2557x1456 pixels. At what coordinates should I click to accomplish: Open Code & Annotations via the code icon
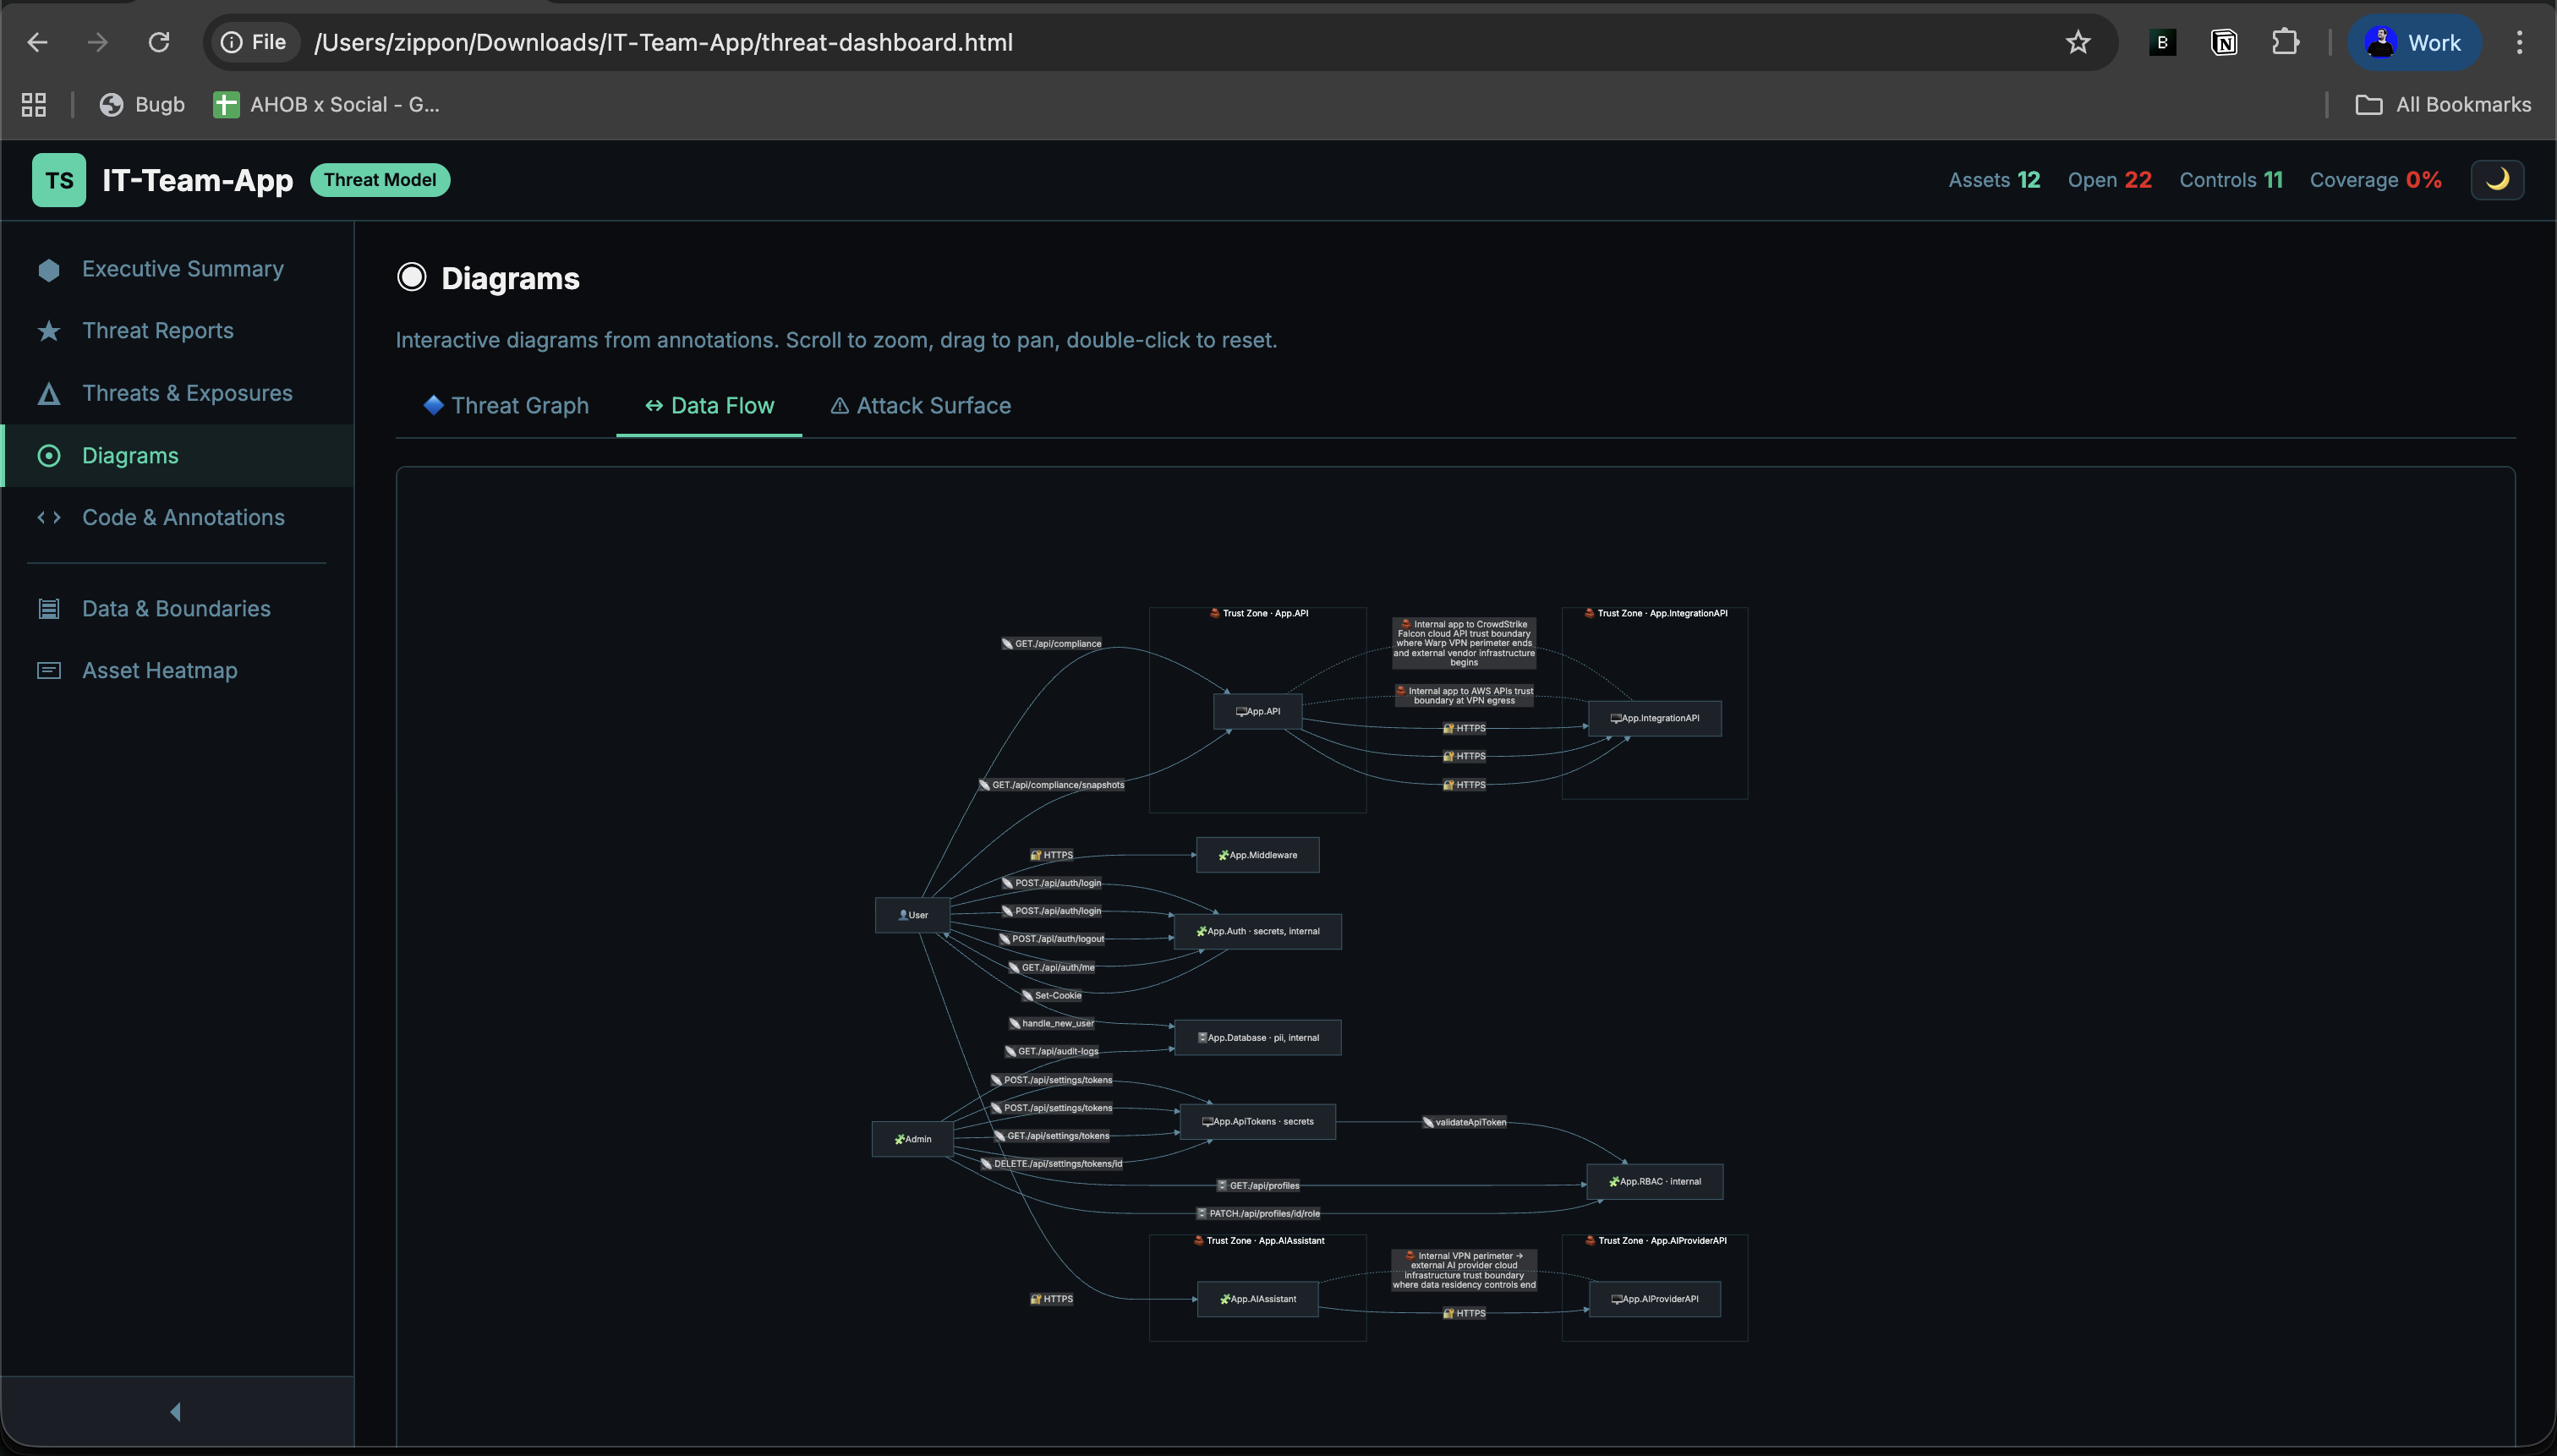[x=48, y=517]
